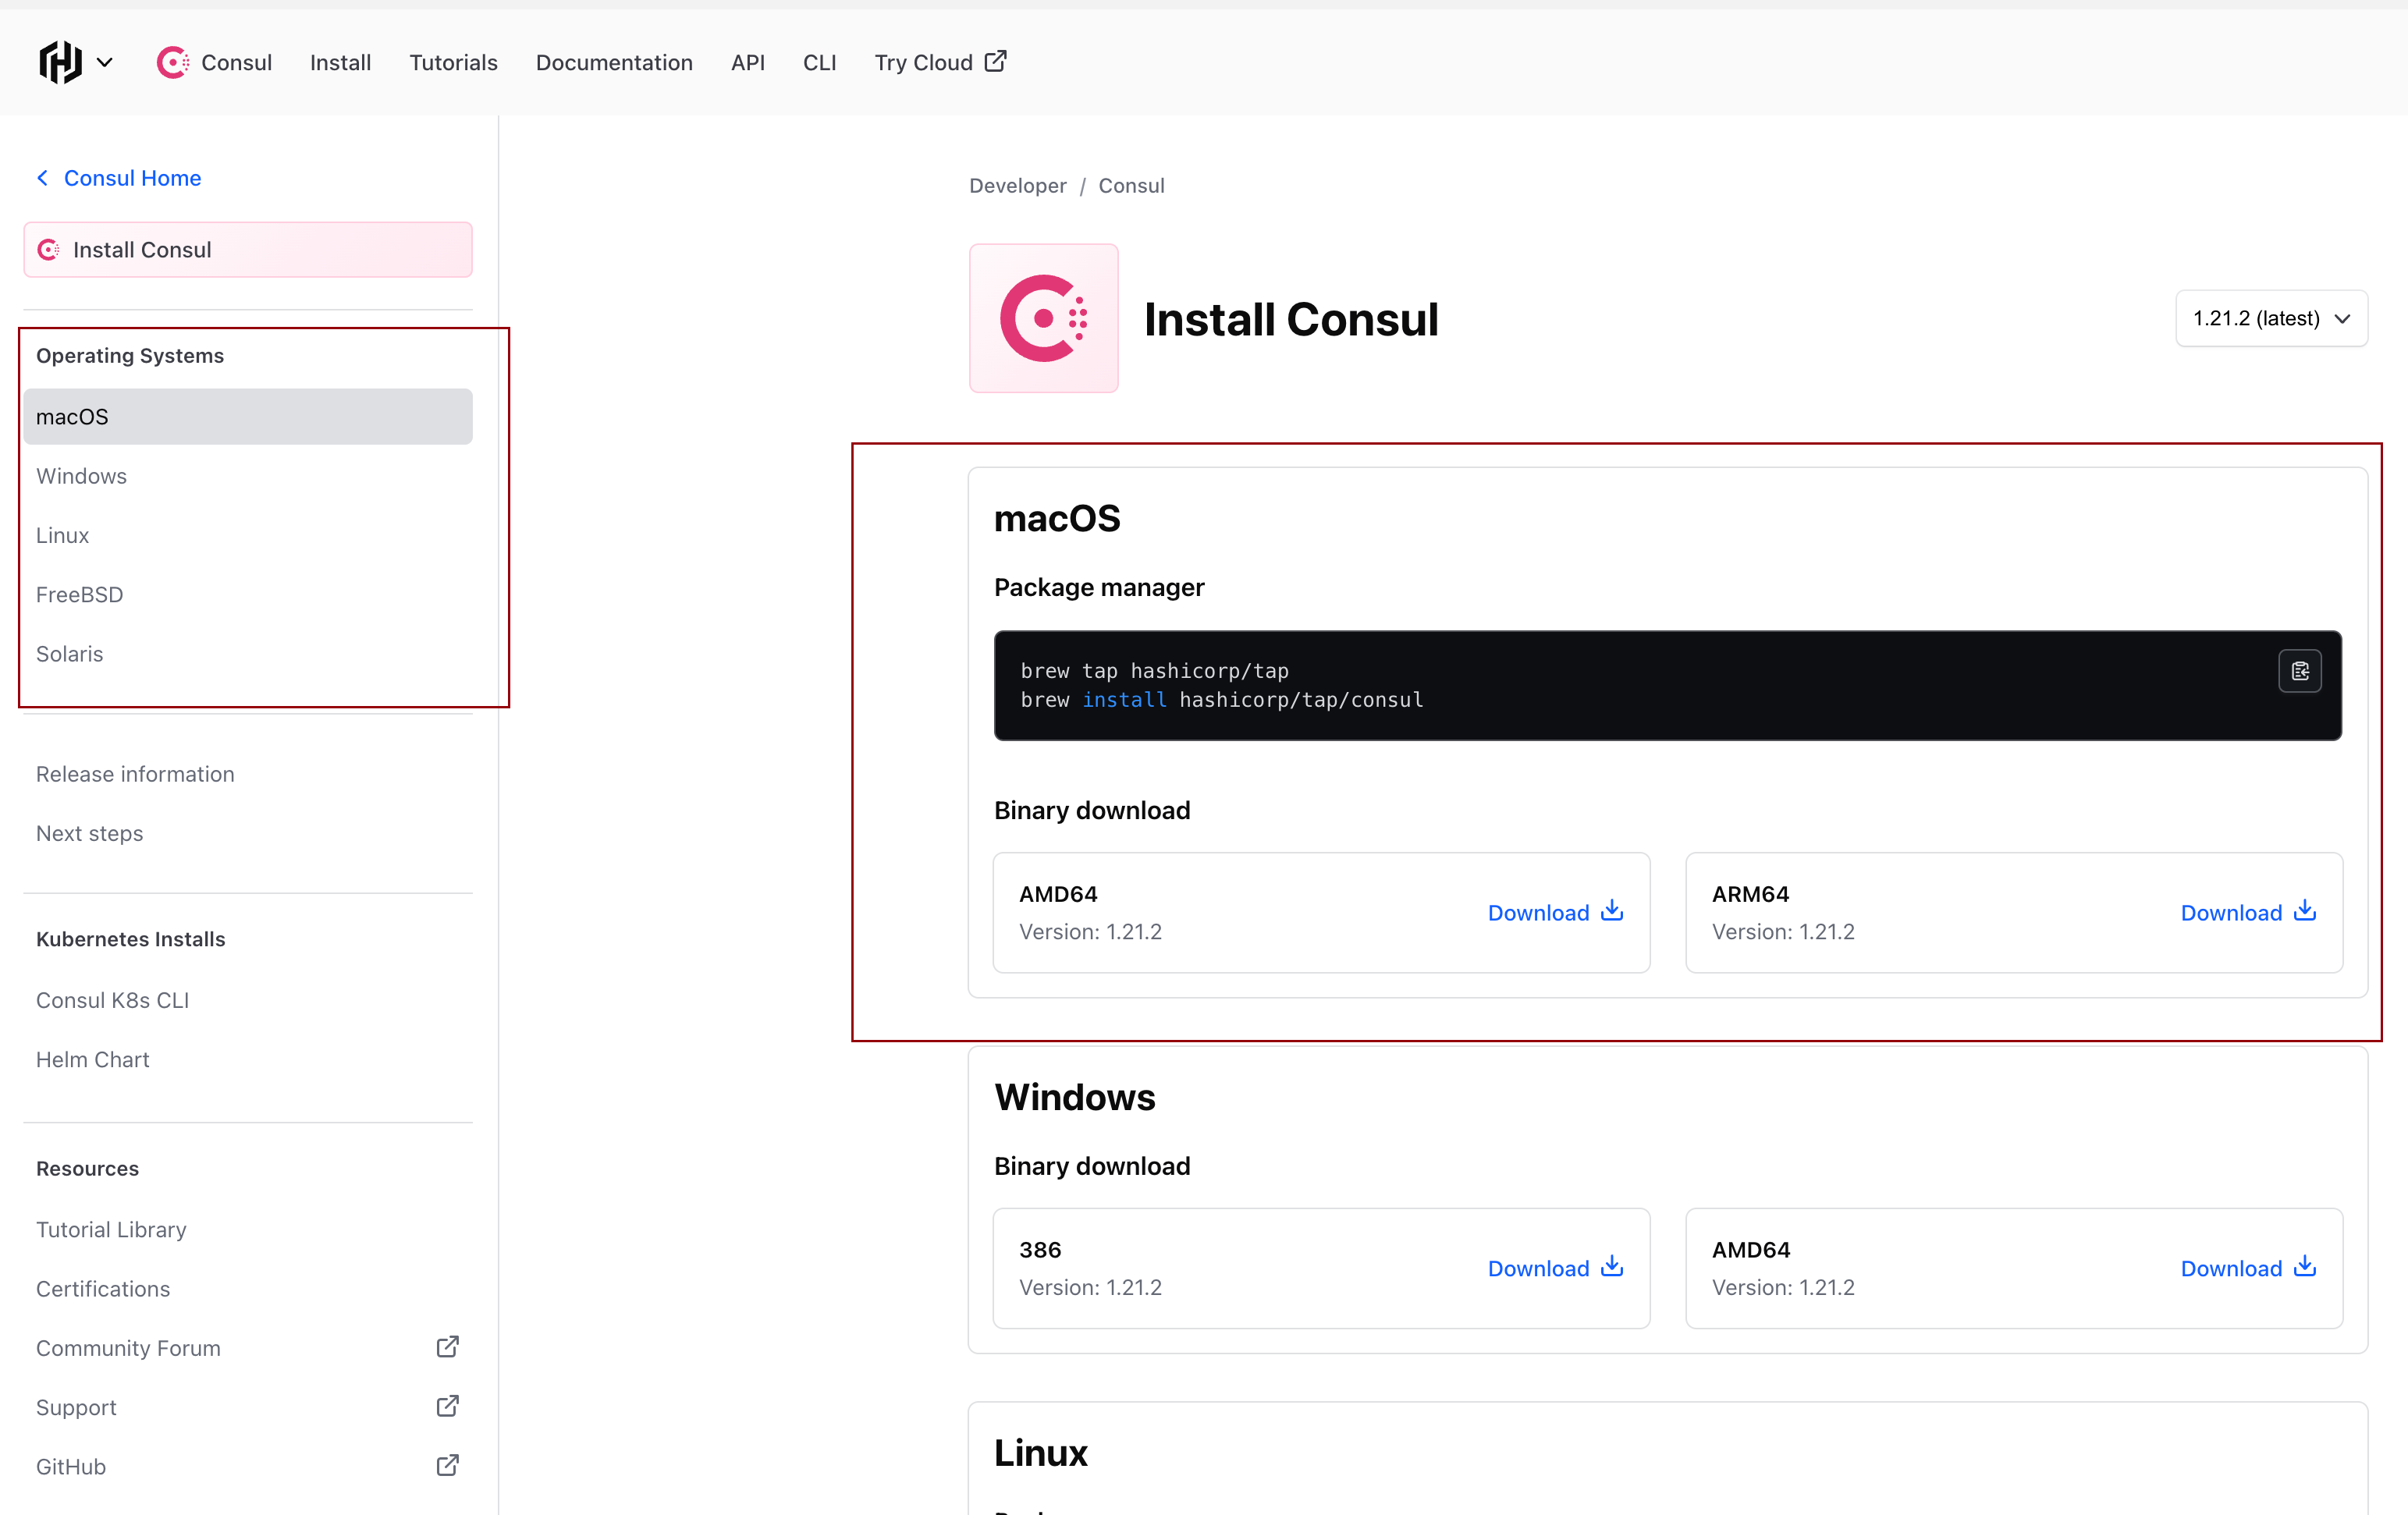This screenshot has width=2408, height=1515.
Task: Open the 1.21.2 (latest) version dropdown
Action: [2271, 318]
